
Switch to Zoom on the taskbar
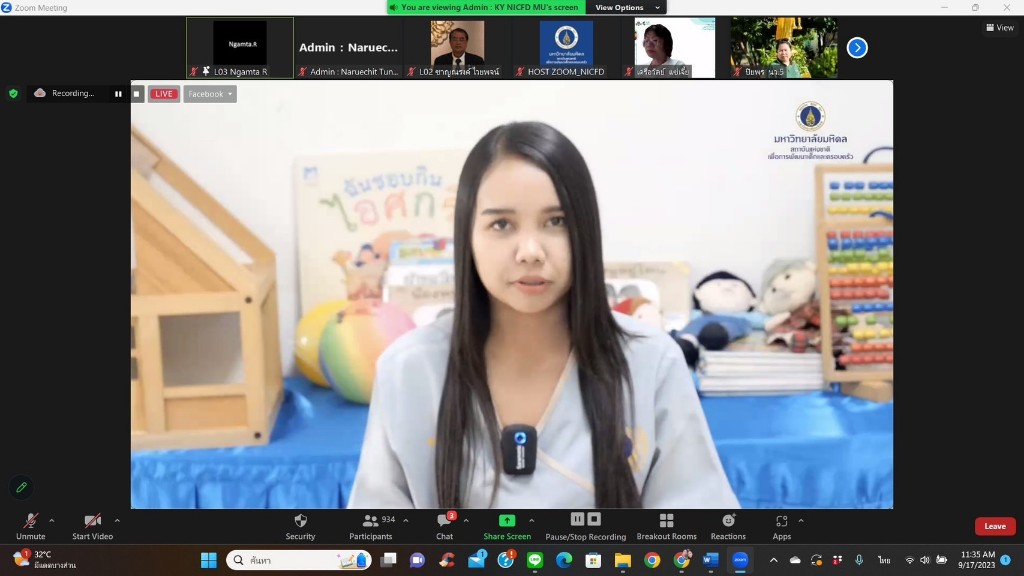pyautogui.click(x=740, y=560)
